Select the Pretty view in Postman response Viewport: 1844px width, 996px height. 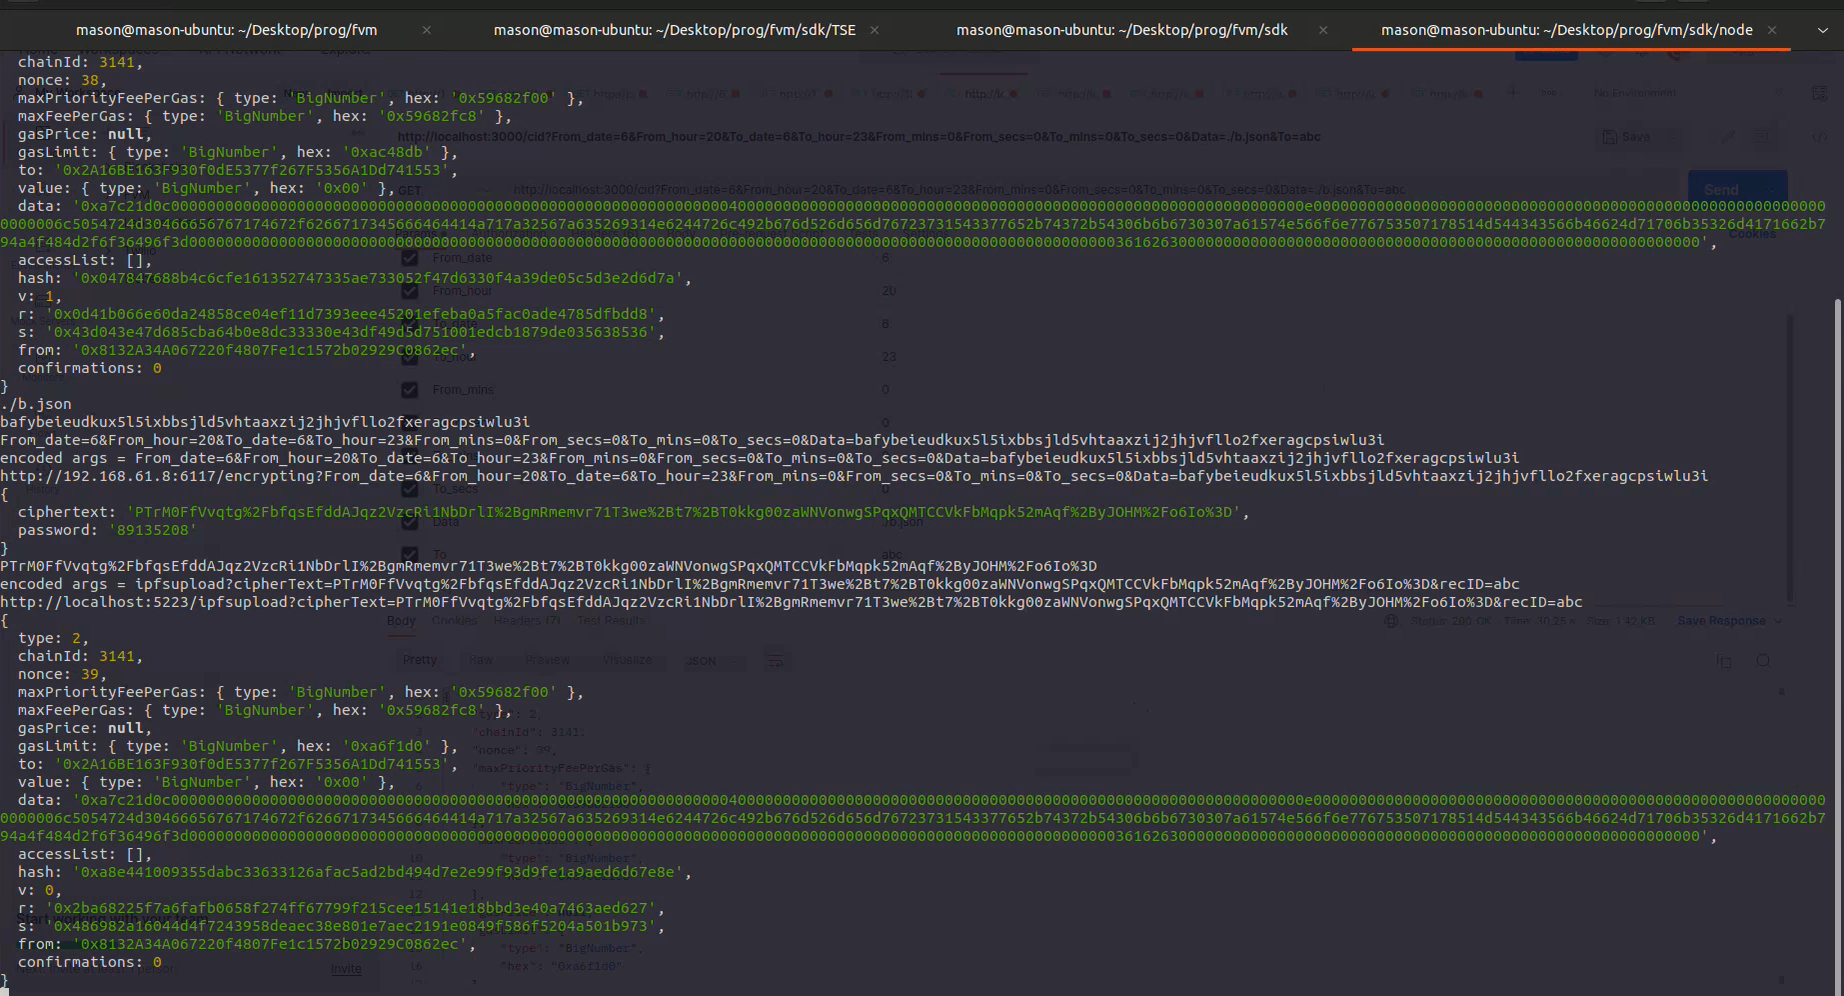click(x=419, y=660)
